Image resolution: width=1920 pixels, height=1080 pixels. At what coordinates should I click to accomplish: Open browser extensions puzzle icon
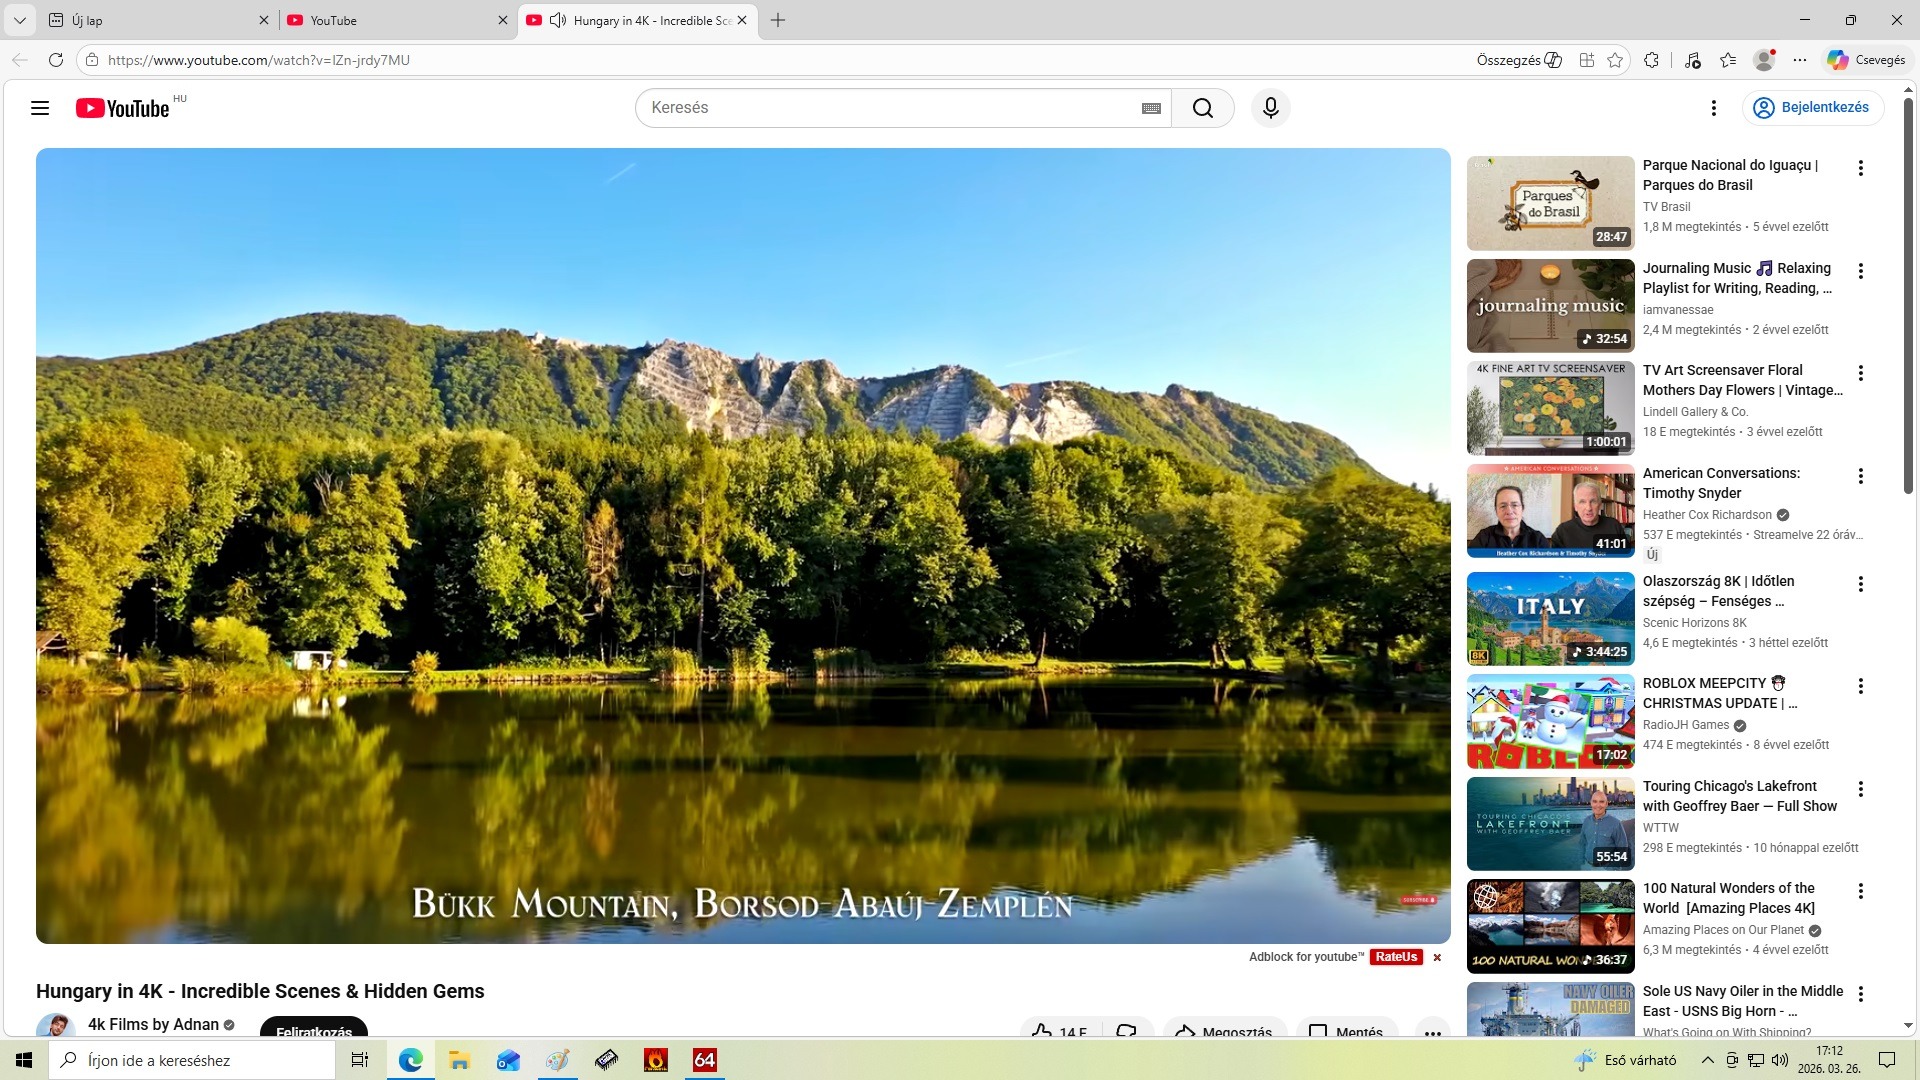pyautogui.click(x=1651, y=60)
